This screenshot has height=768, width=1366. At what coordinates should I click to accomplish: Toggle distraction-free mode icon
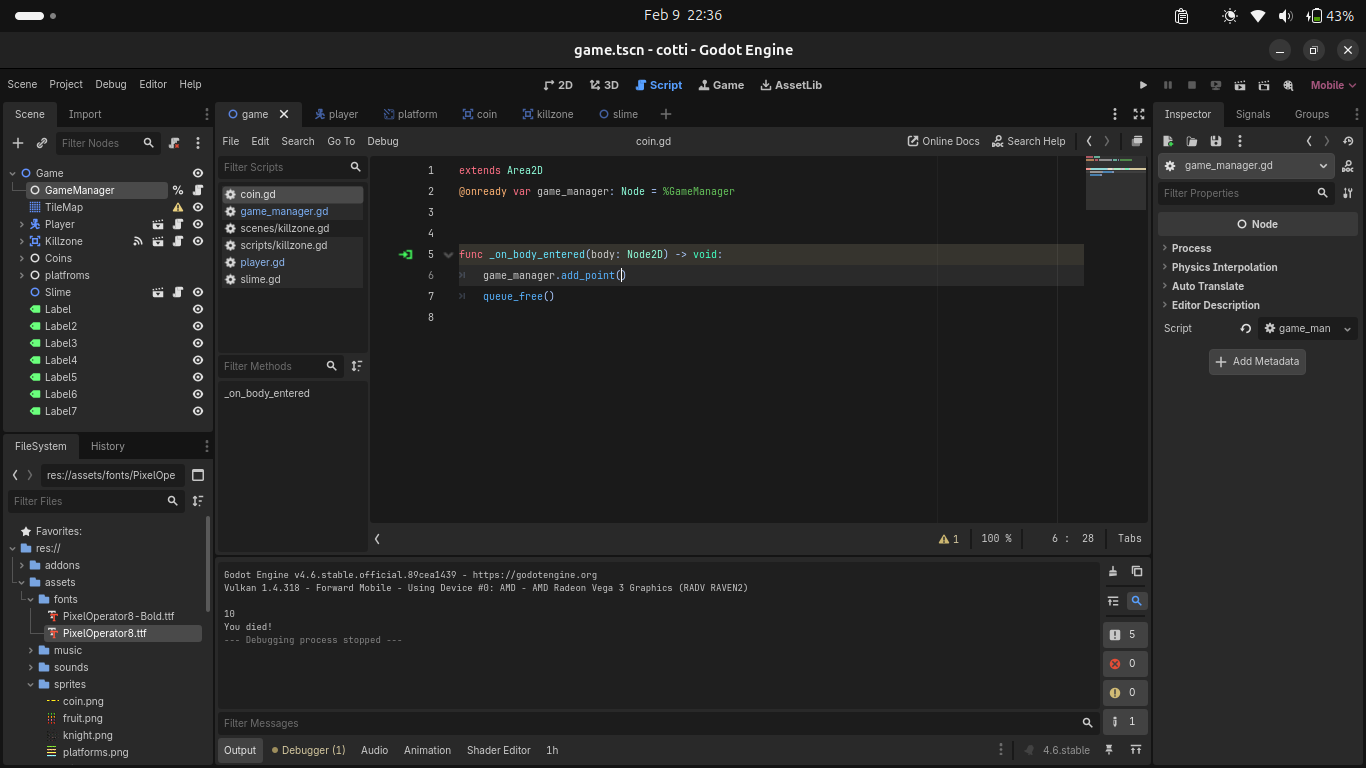point(1139,114)
